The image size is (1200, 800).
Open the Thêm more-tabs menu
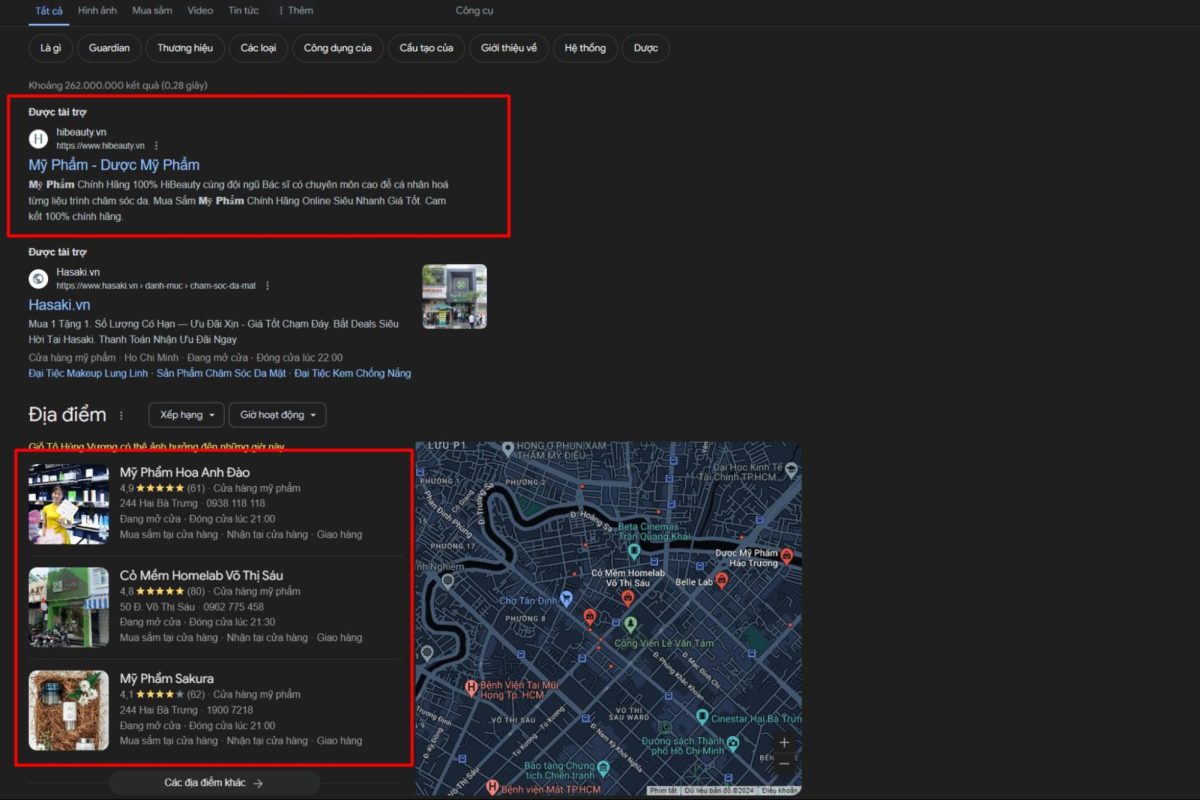[x=295, y=11]
